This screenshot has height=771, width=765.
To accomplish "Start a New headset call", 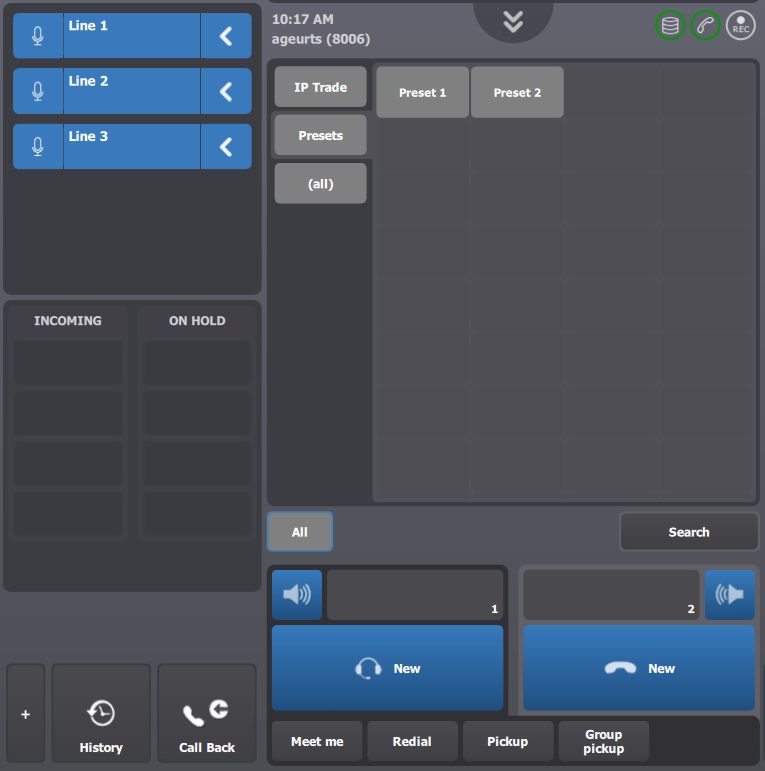I will point(387,668).
